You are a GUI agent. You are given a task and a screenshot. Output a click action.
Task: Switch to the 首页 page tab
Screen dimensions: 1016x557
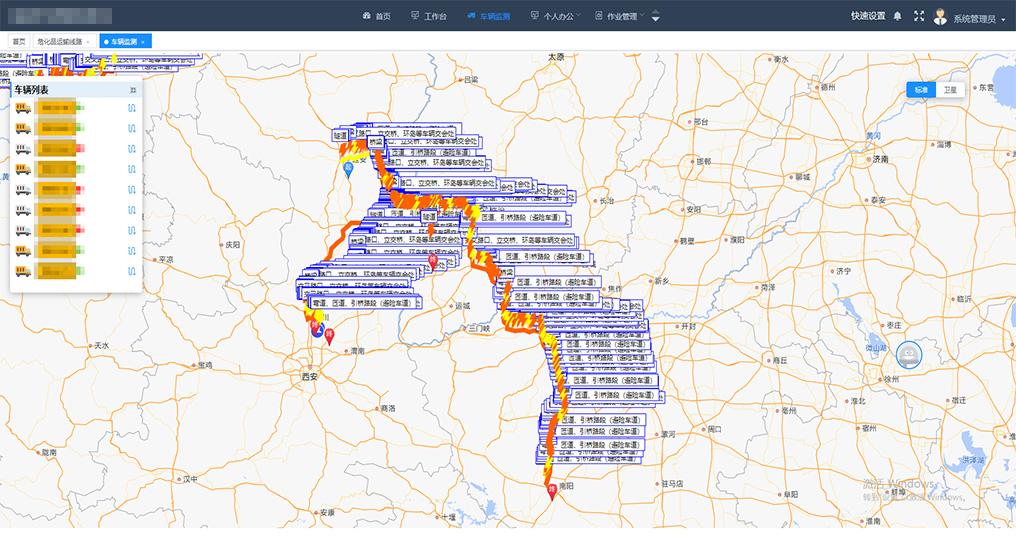(x=19, y=41)
